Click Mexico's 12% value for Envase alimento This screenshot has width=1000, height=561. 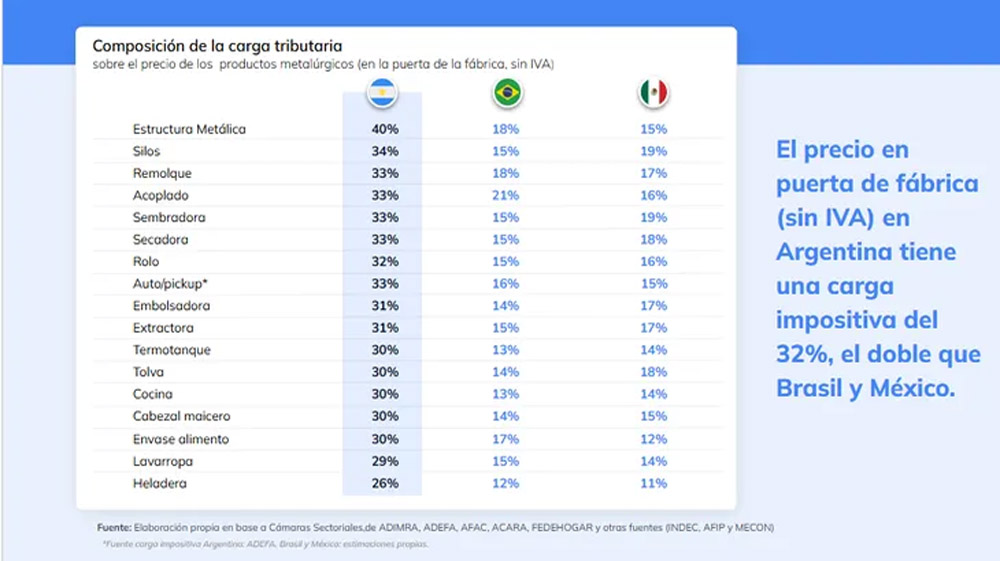tap(654, 439)
